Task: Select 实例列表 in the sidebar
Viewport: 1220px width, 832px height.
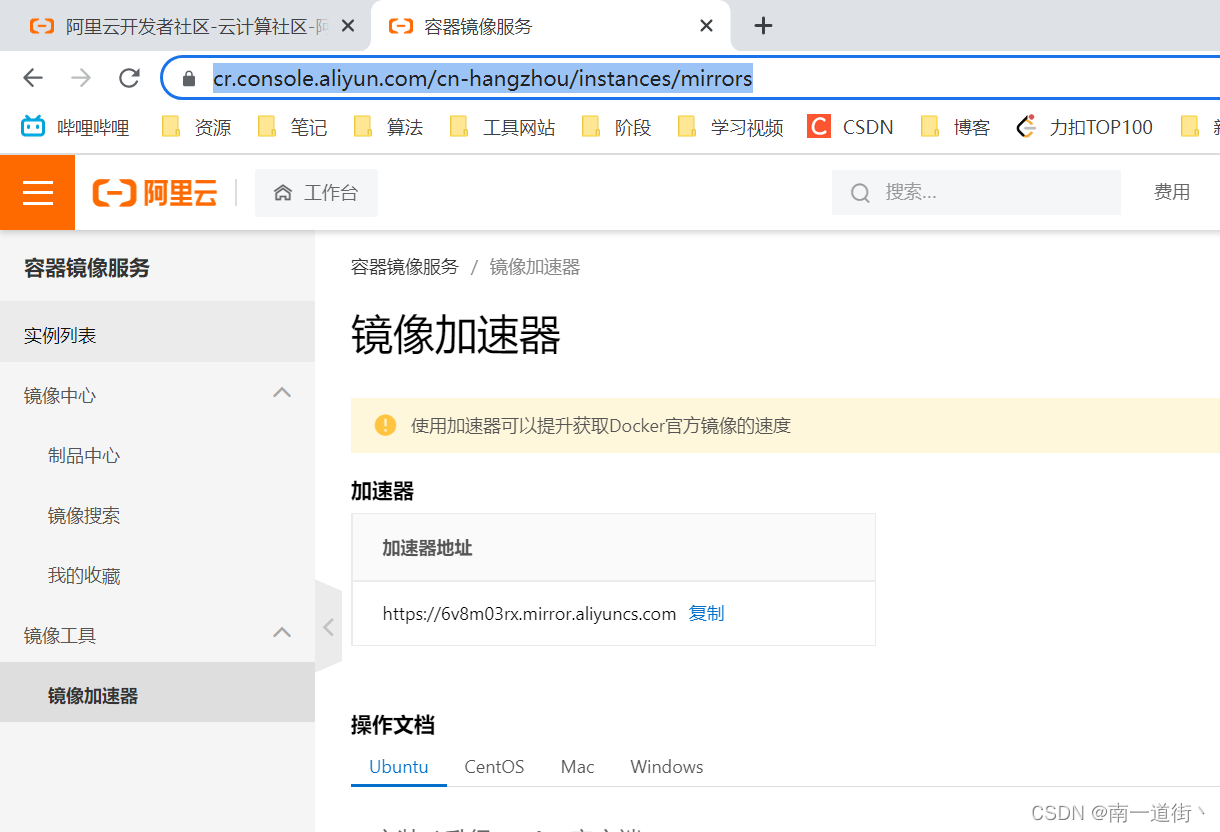Action: tap(157, 336)
